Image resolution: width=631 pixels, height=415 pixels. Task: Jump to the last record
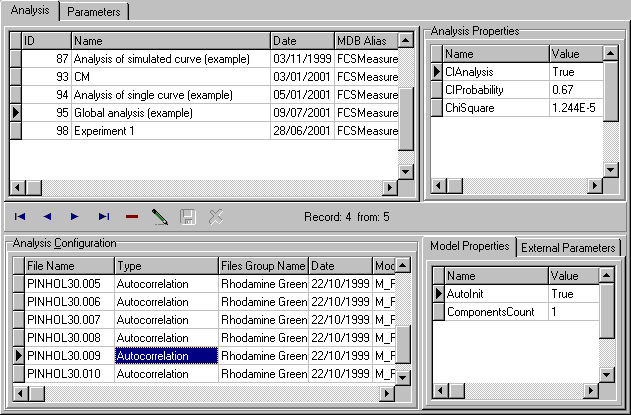click(x=103, y=216)
